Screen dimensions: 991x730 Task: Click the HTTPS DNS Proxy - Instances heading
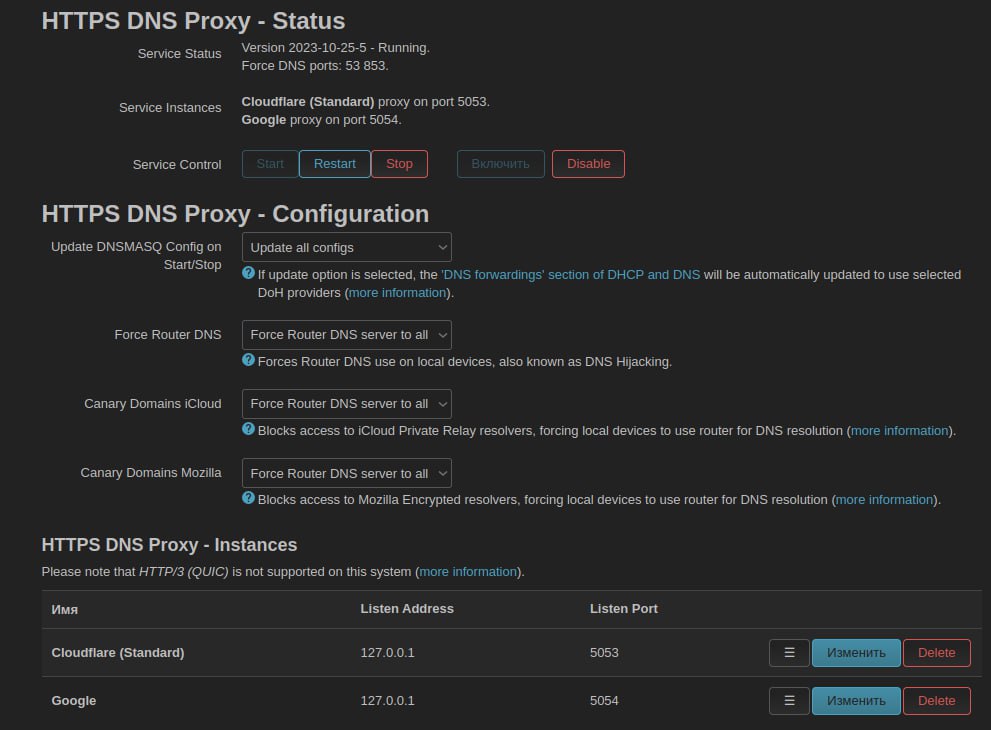[169, 545]
